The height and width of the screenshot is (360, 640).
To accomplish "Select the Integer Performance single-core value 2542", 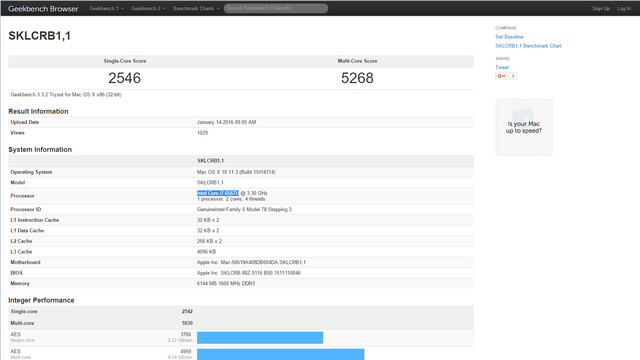I will point(187,311).
